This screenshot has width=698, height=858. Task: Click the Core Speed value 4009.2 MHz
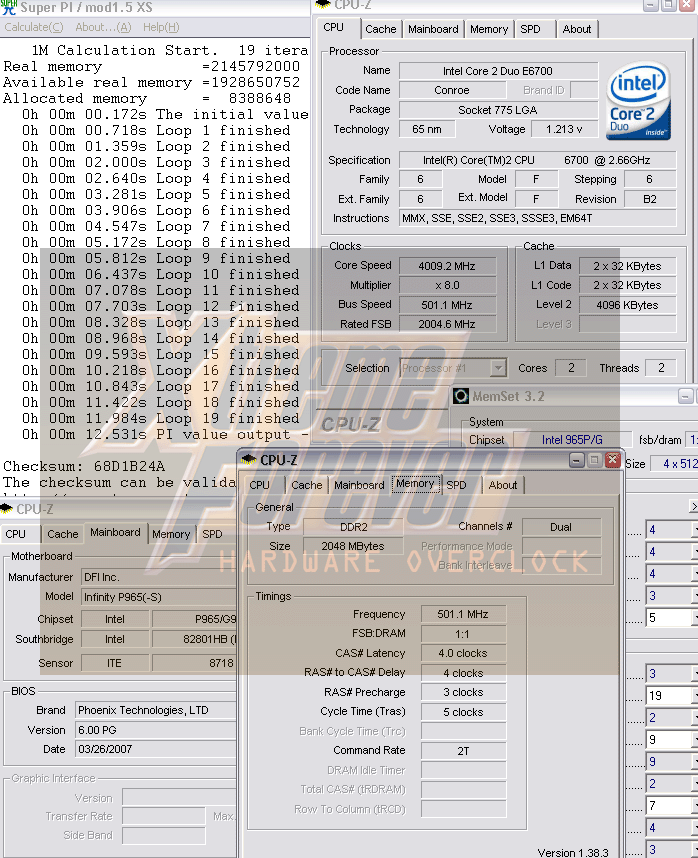447,266
